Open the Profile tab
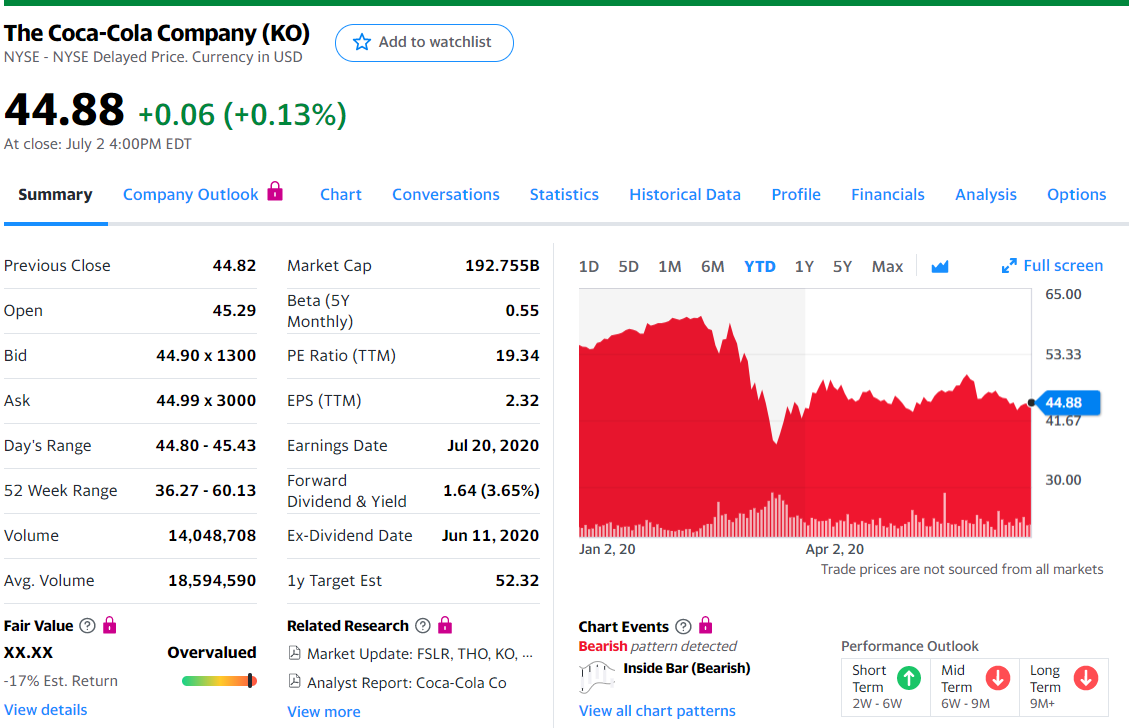Screen dimensions: 1129x728 [796, 194]
